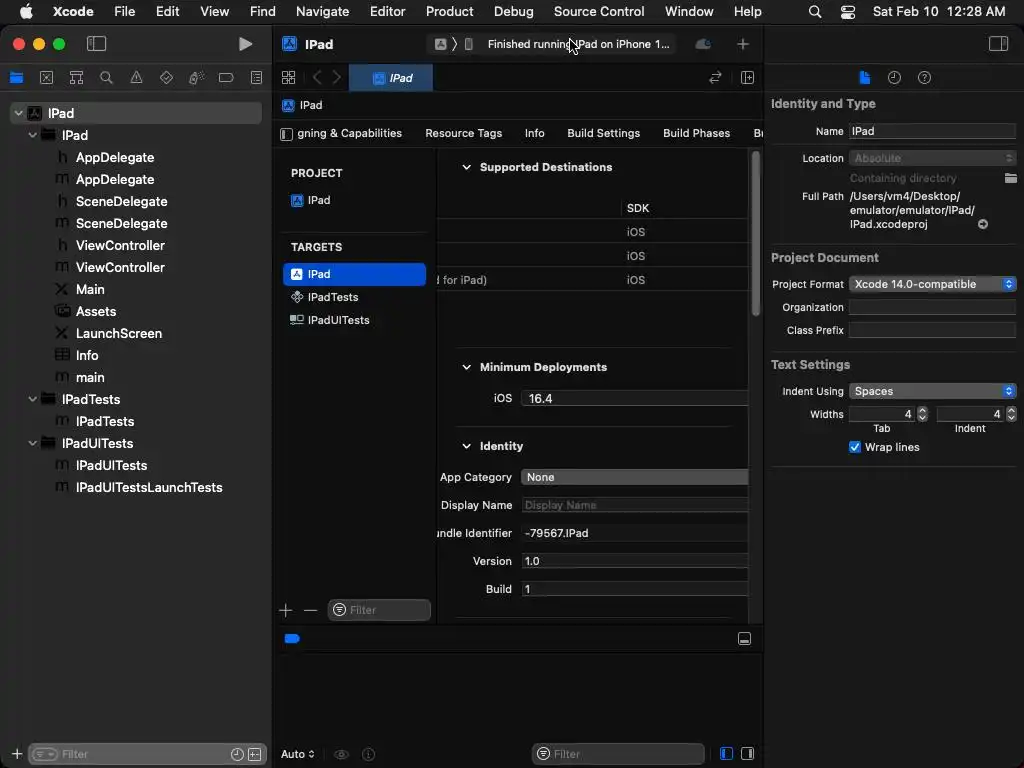Toggle the variables view pane

tap(726, 754)
